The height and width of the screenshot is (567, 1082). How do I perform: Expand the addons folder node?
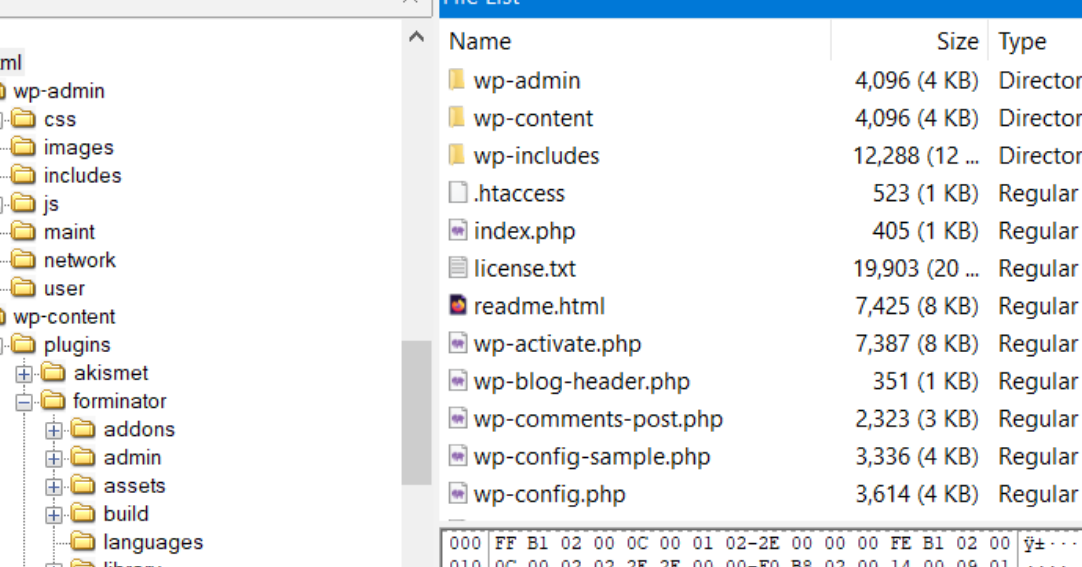[54, 430]
